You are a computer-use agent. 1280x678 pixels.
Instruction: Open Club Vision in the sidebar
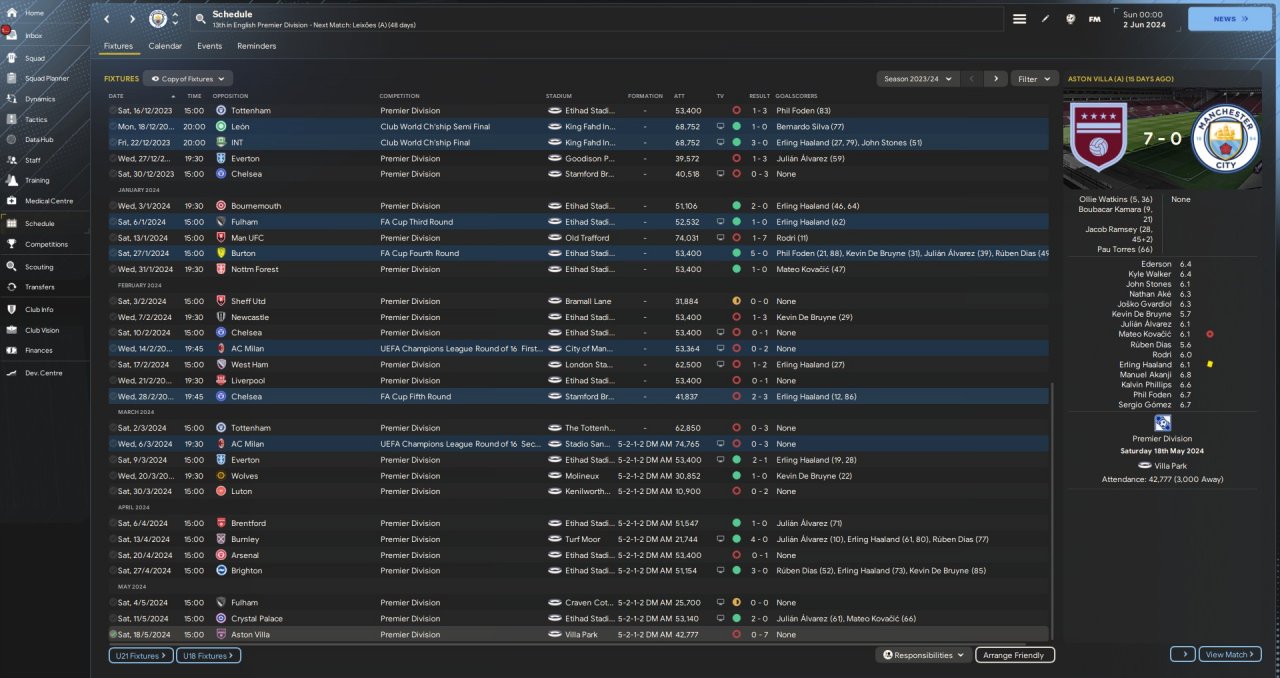pyautogui.click(x=42, y=330)
